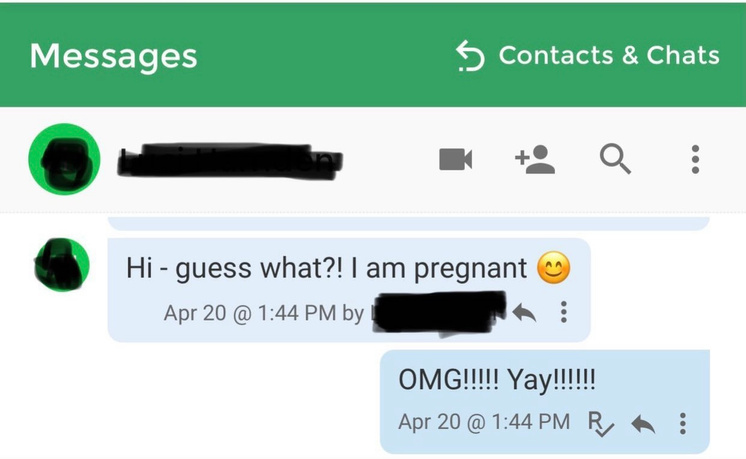Open the header's three-dot options menu
Viewport: 746px width, 459px height.
coord(695,159)
